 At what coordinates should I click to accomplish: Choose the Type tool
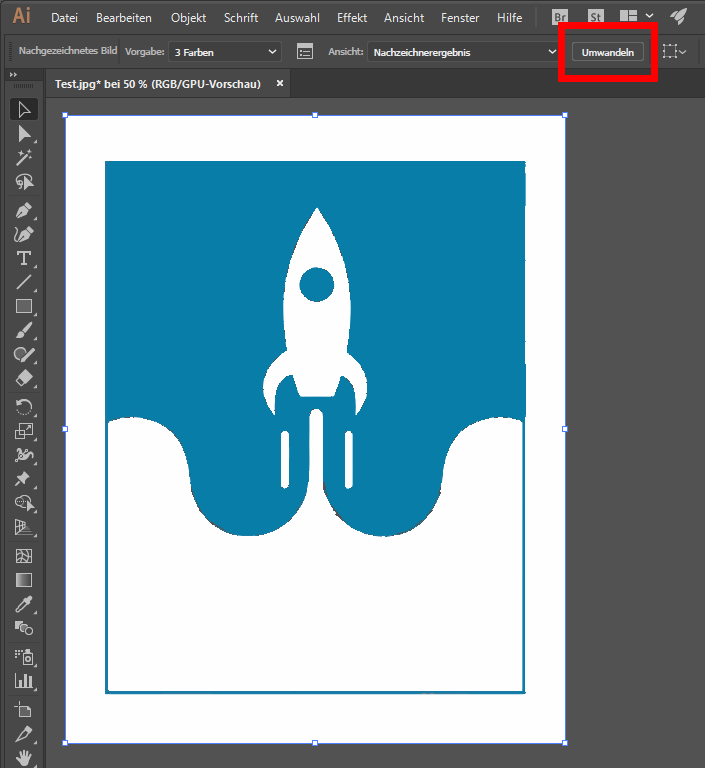click(x=24, y=259)
